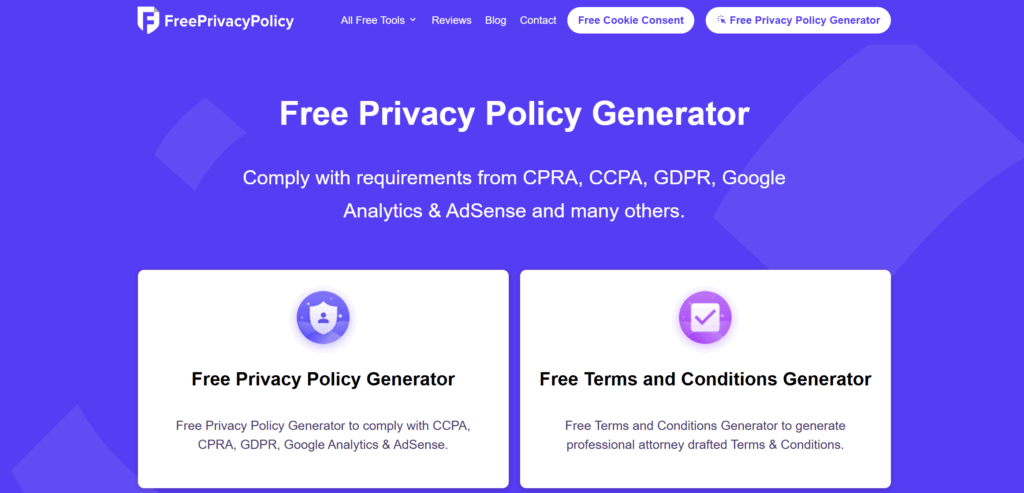The height and width of the screenshot is (493, 1024).
Task: Click the purple checkmark icon on Terms card
Action: pyautogui.click(x=705, y=319)
